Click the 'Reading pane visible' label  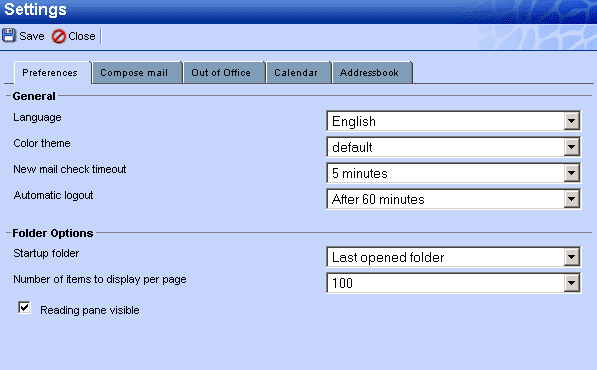point(90,310)
